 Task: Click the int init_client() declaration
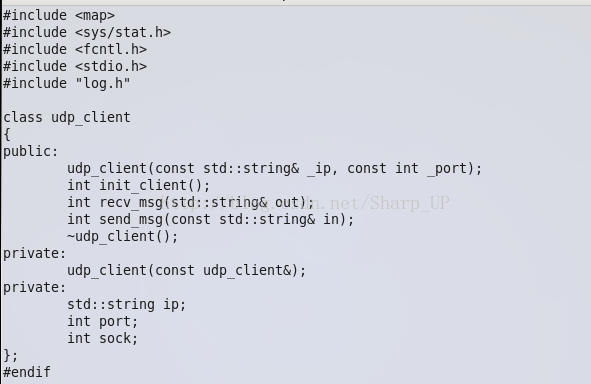click(x=138, y=185)
